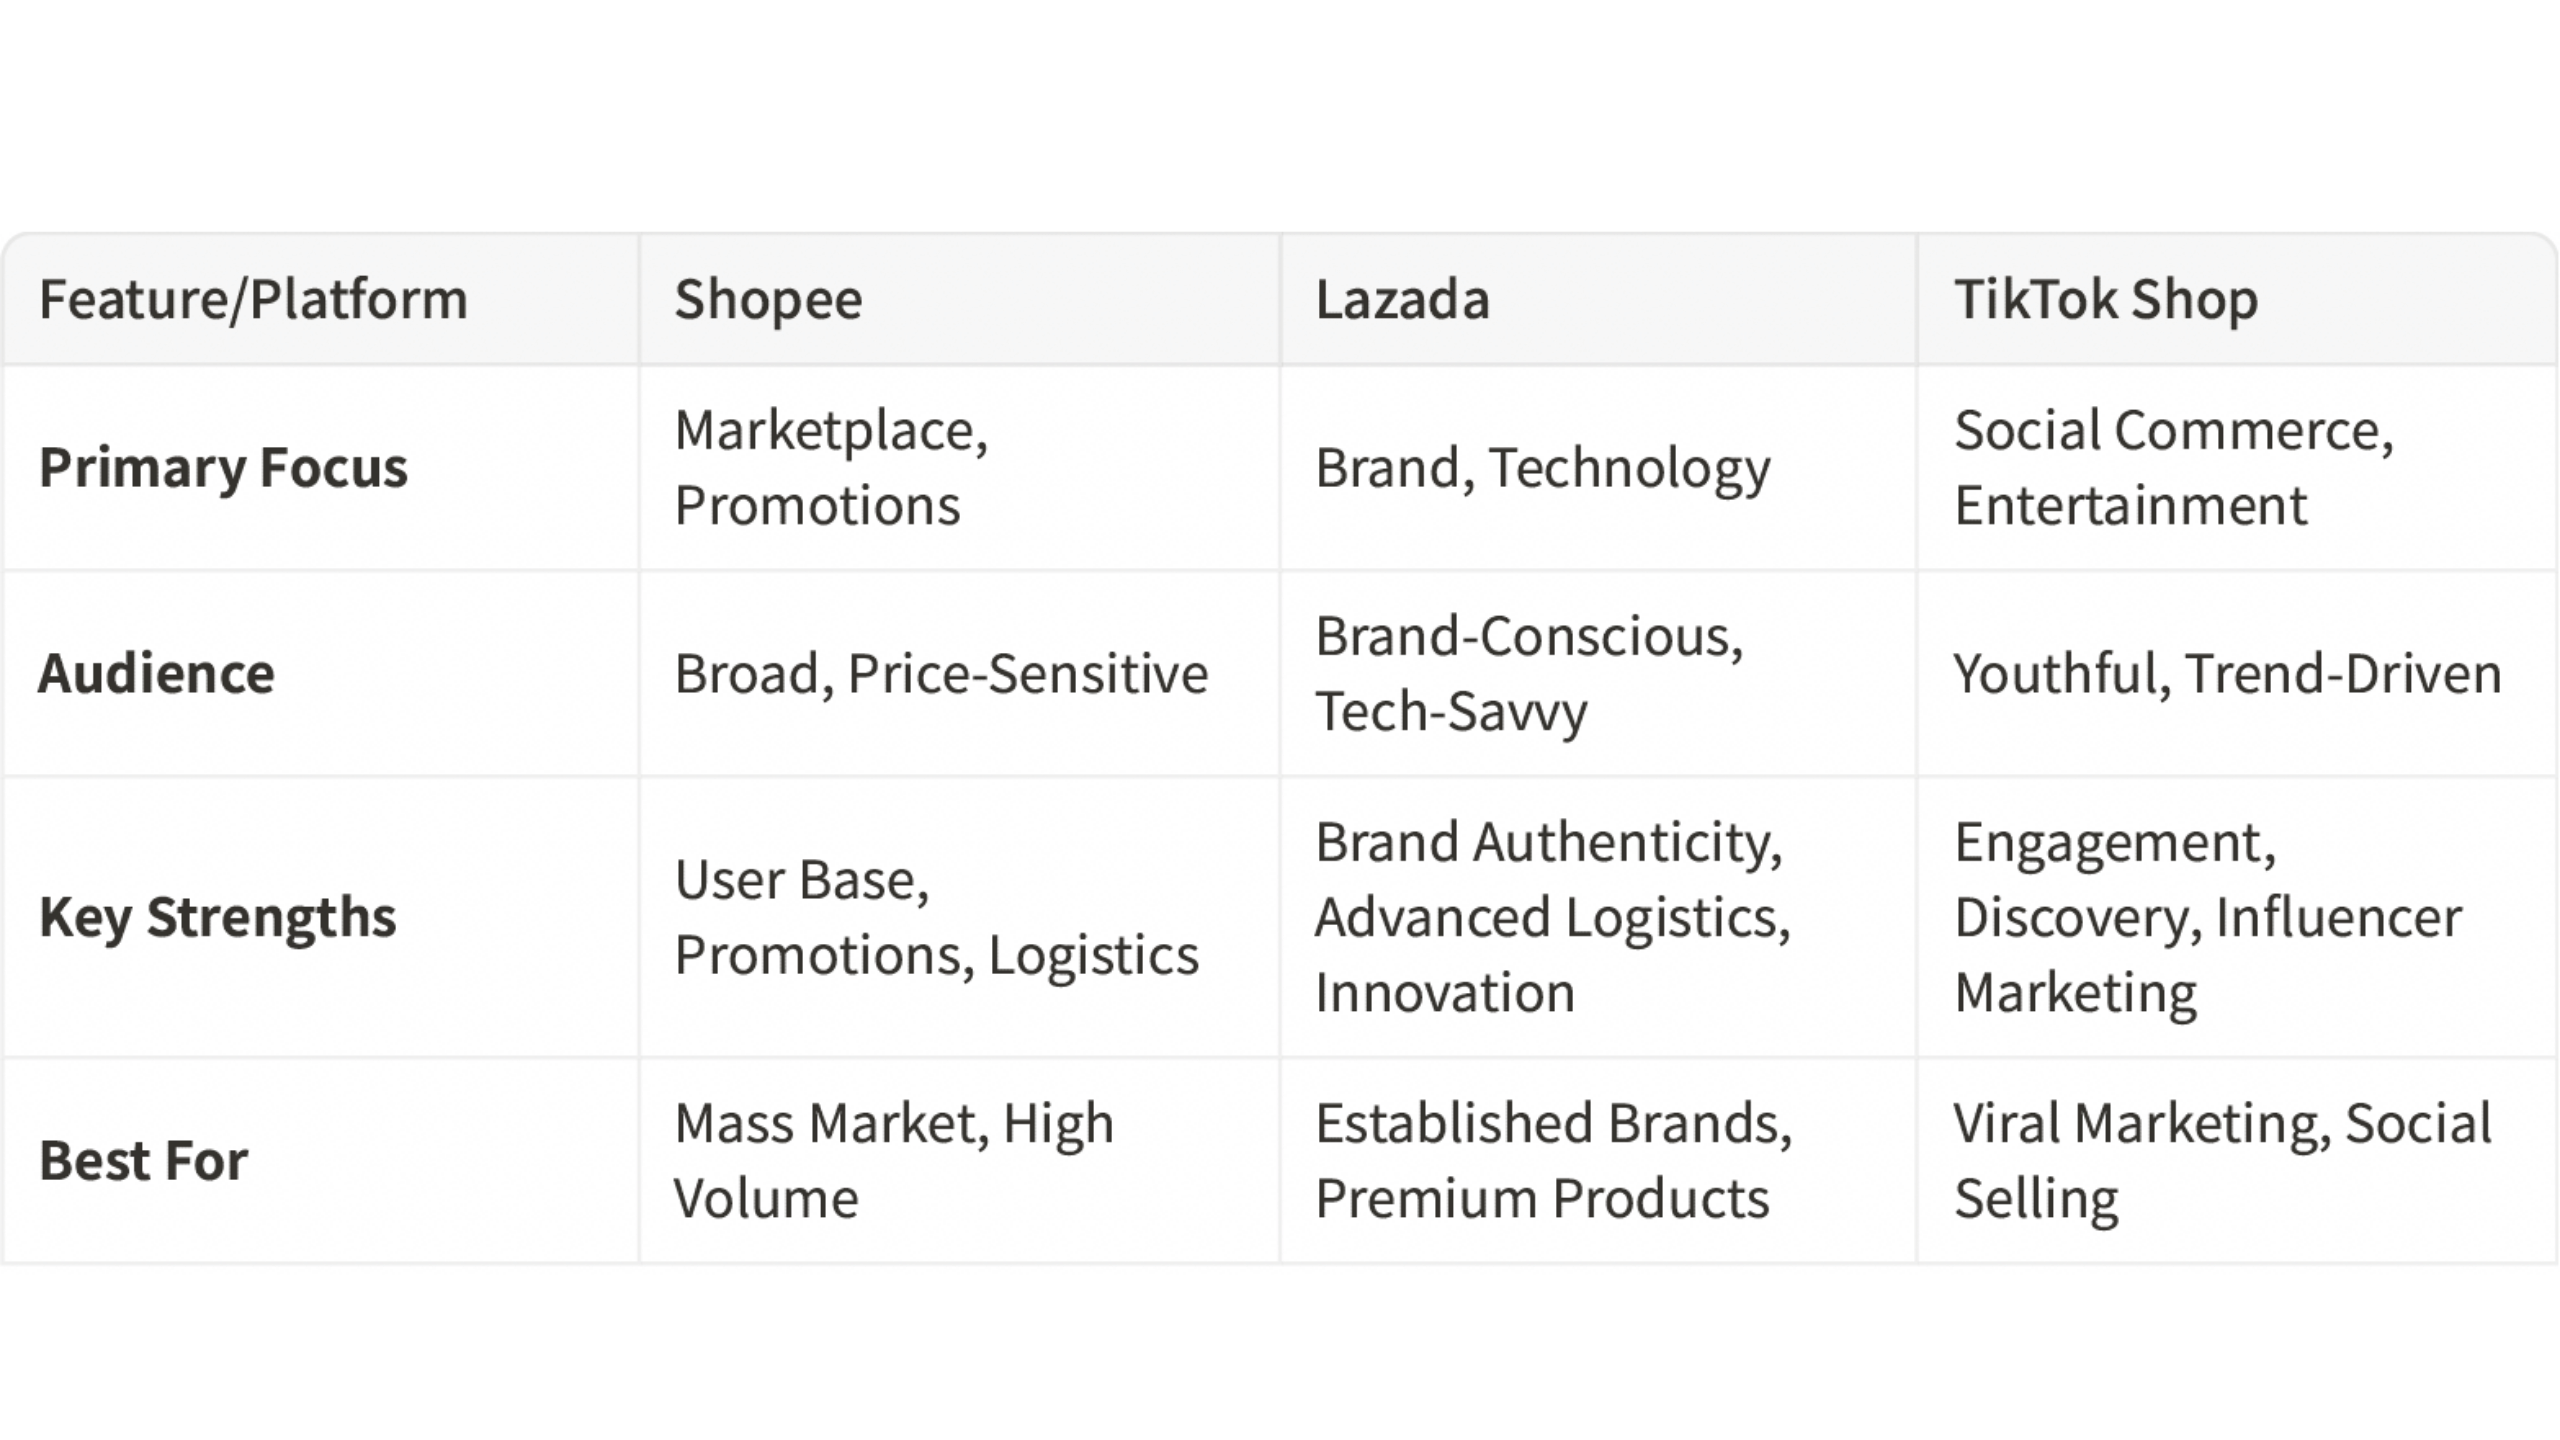Screen dimensions: 2560x1440
Task: Select the Shopee column header
Action: pos(960,300)
